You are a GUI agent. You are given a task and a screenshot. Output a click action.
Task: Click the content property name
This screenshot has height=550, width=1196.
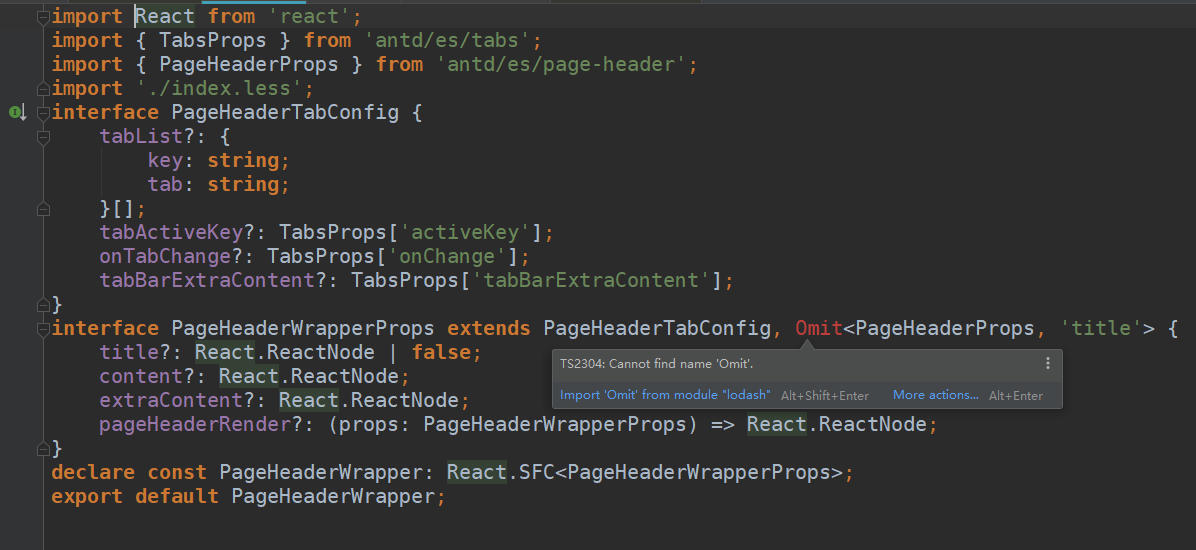click(141, 377)
